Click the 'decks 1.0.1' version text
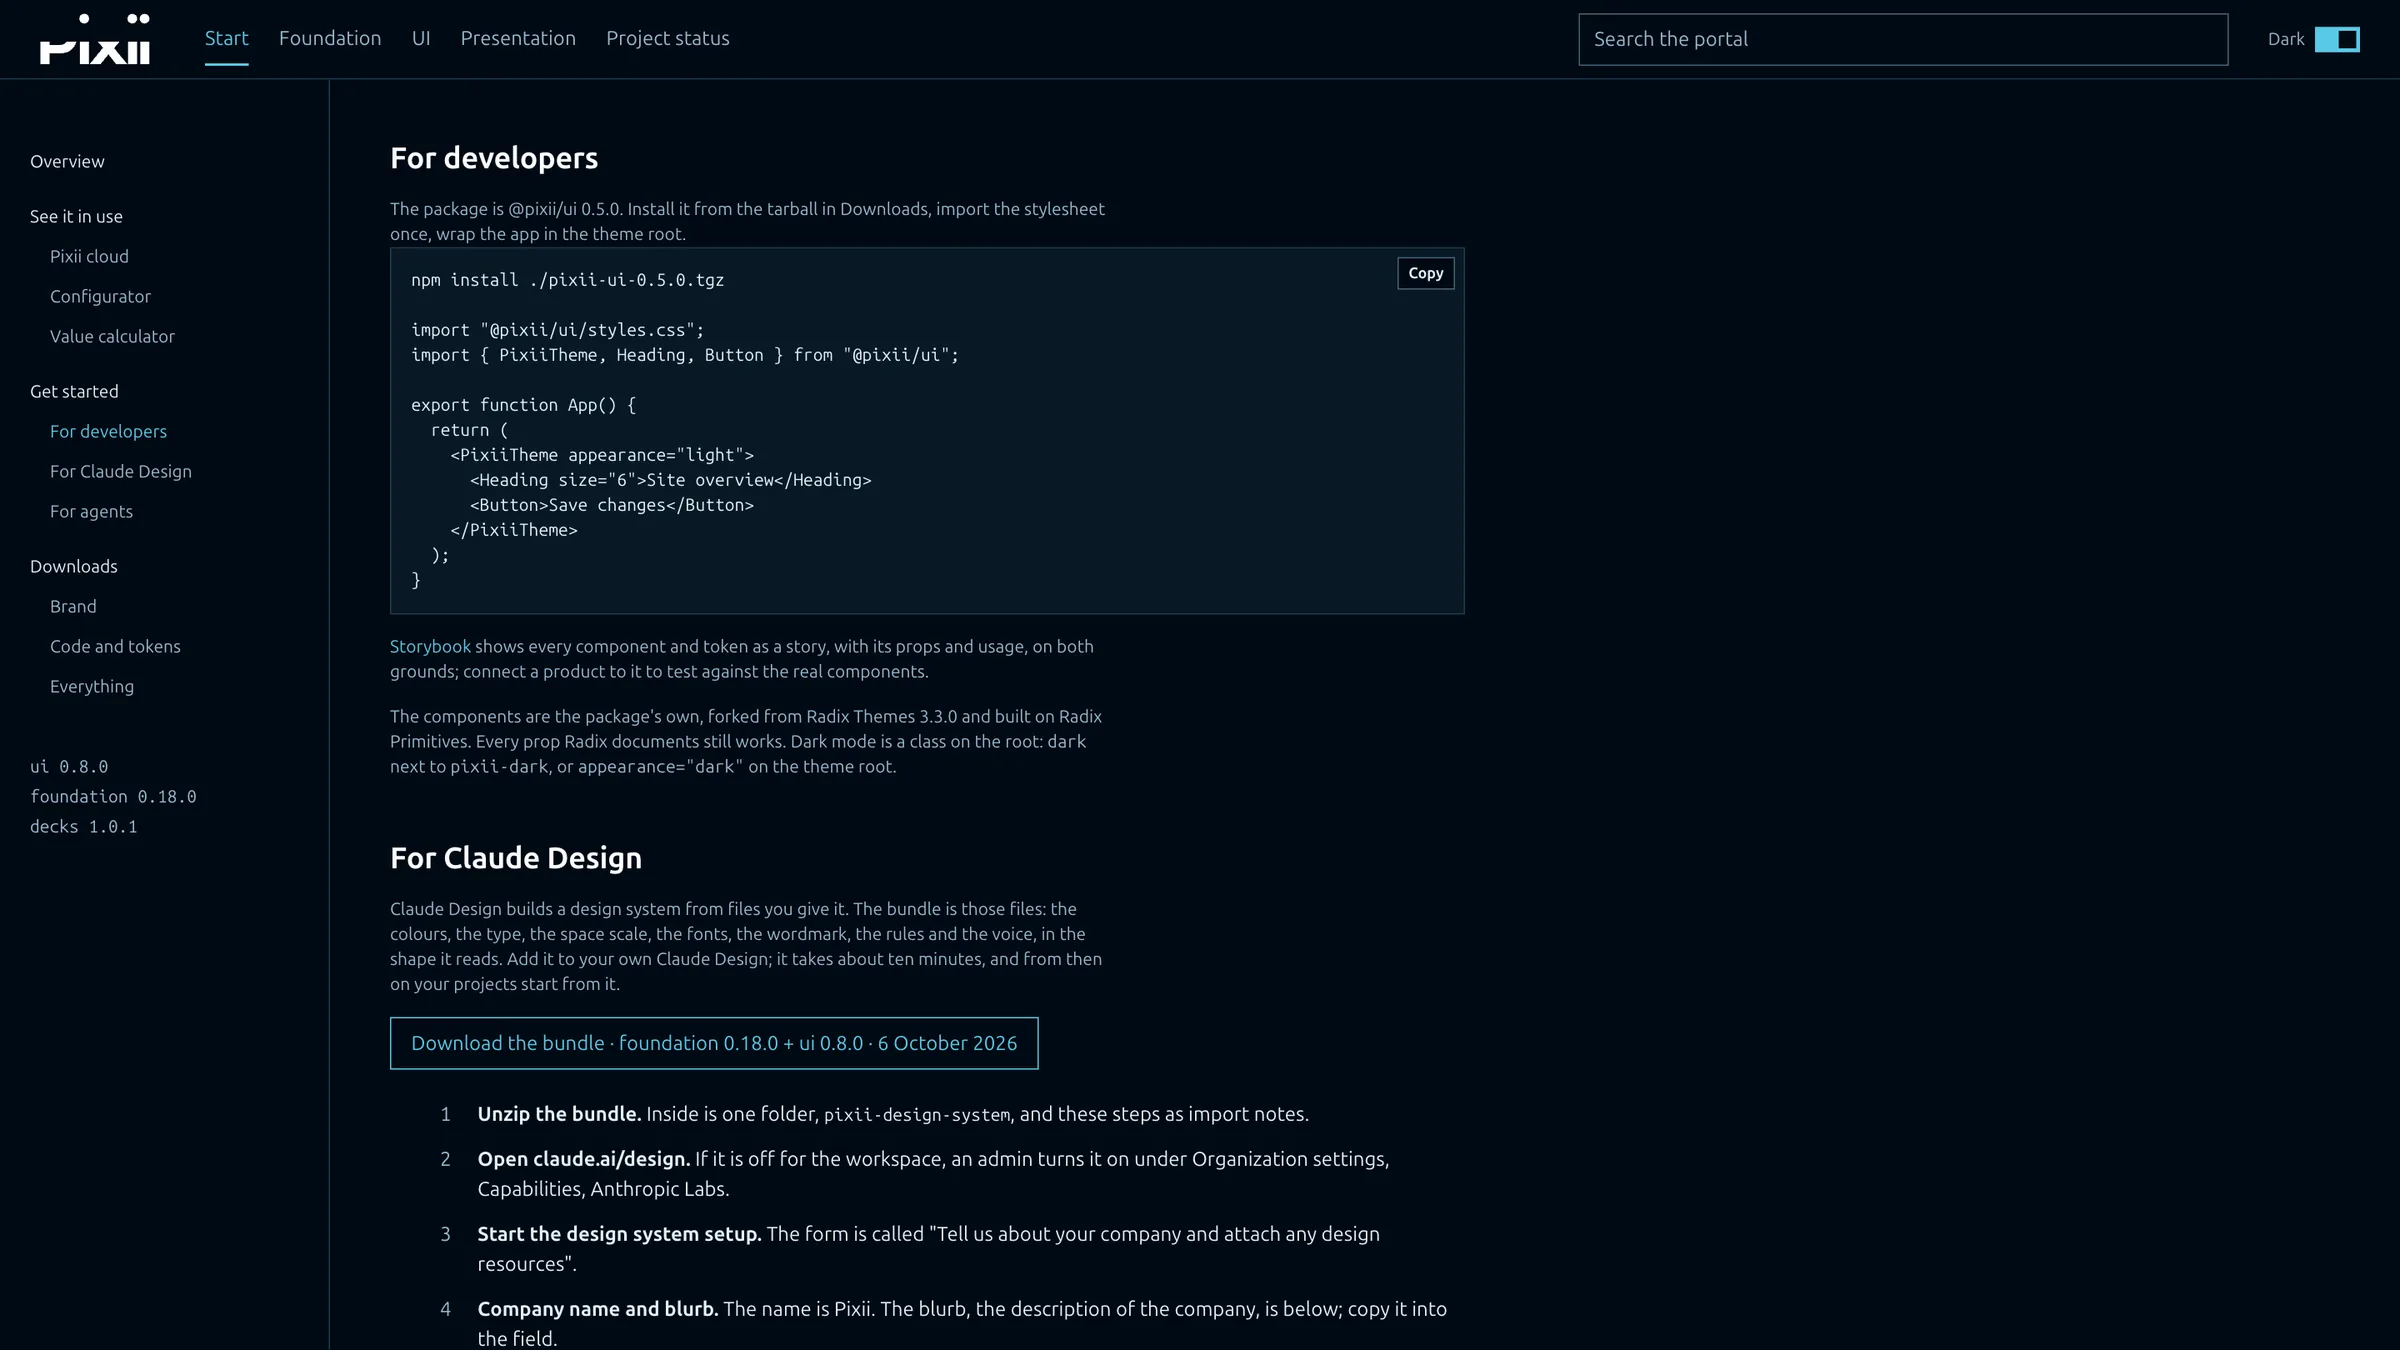The width and height of the screenshot is (2400, 1350). pos(84,826)
